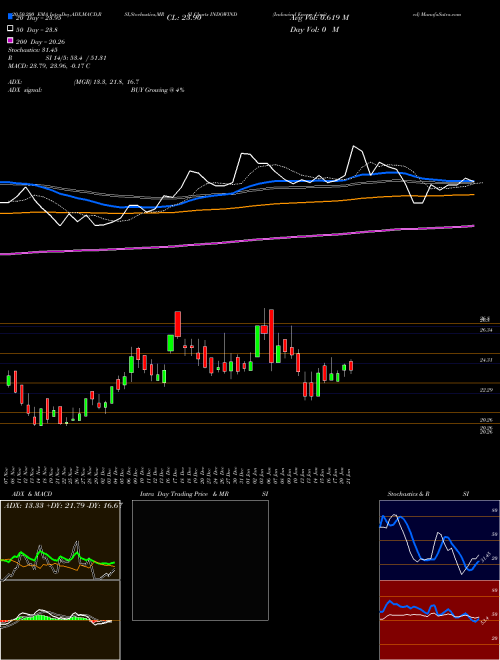Open the ADX indicator chart panel

pos(60,540)
